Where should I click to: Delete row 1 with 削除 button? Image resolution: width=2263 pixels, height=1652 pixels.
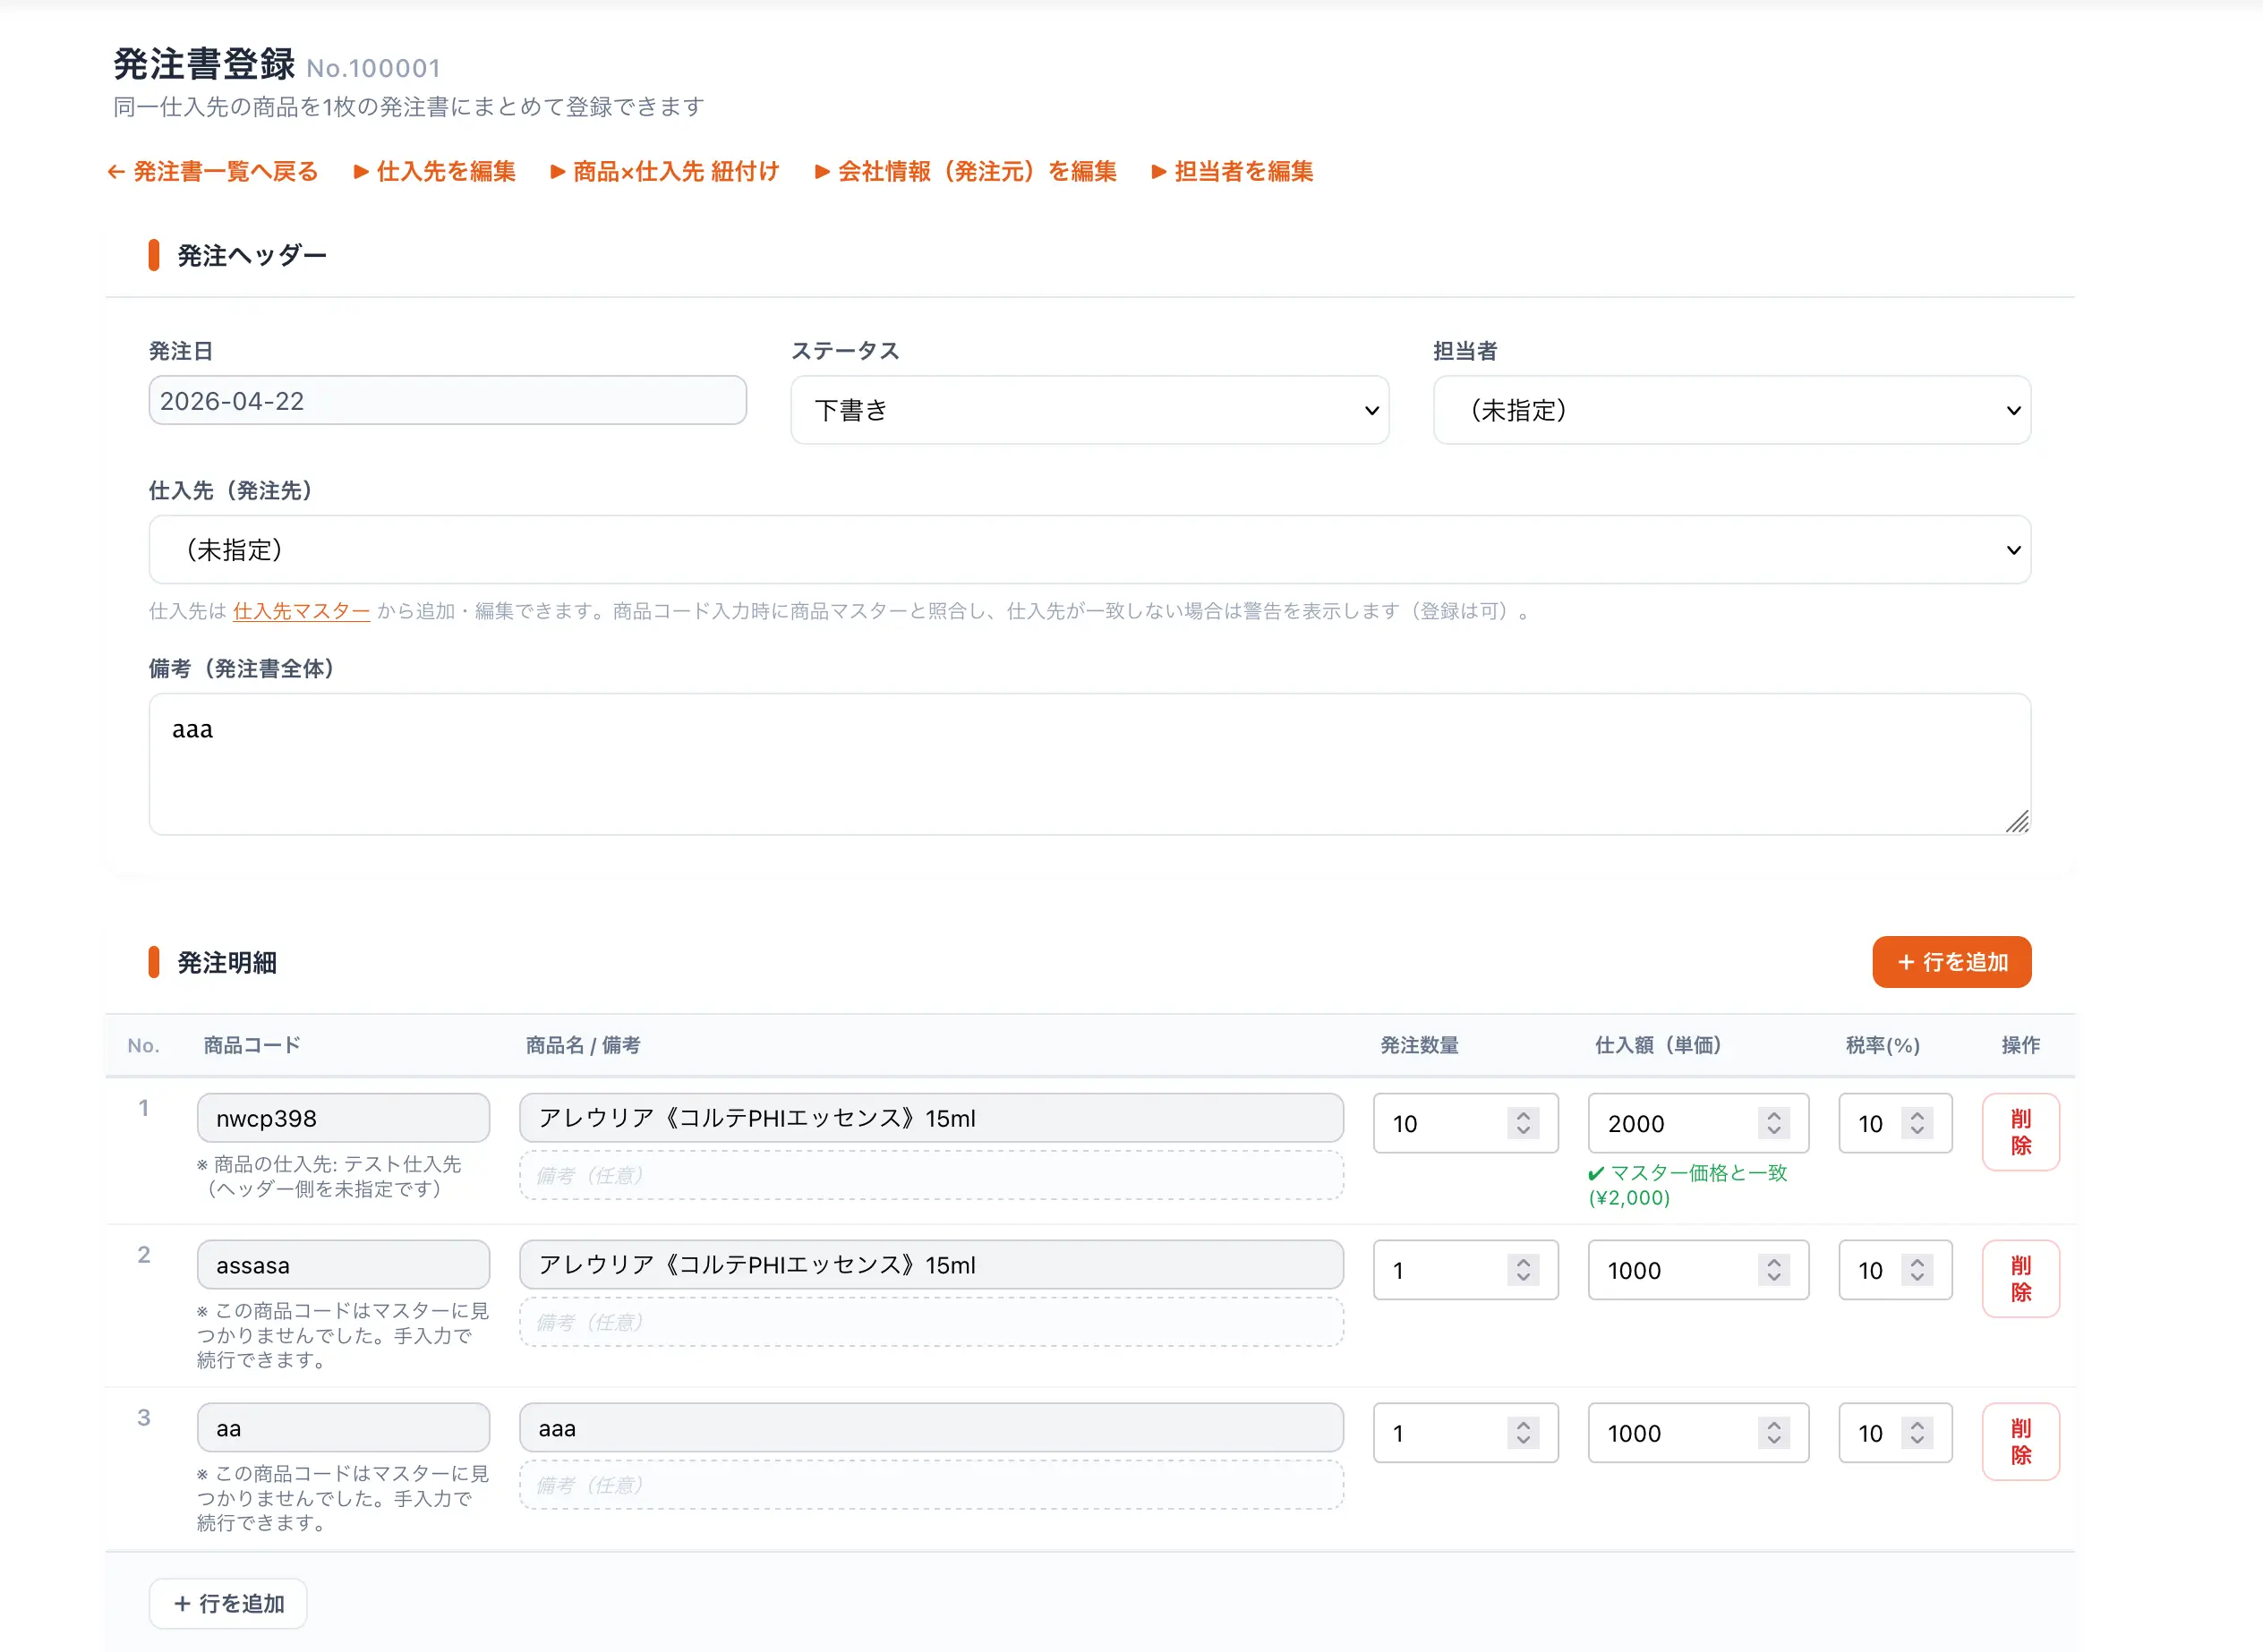tap(2020, 1132)
